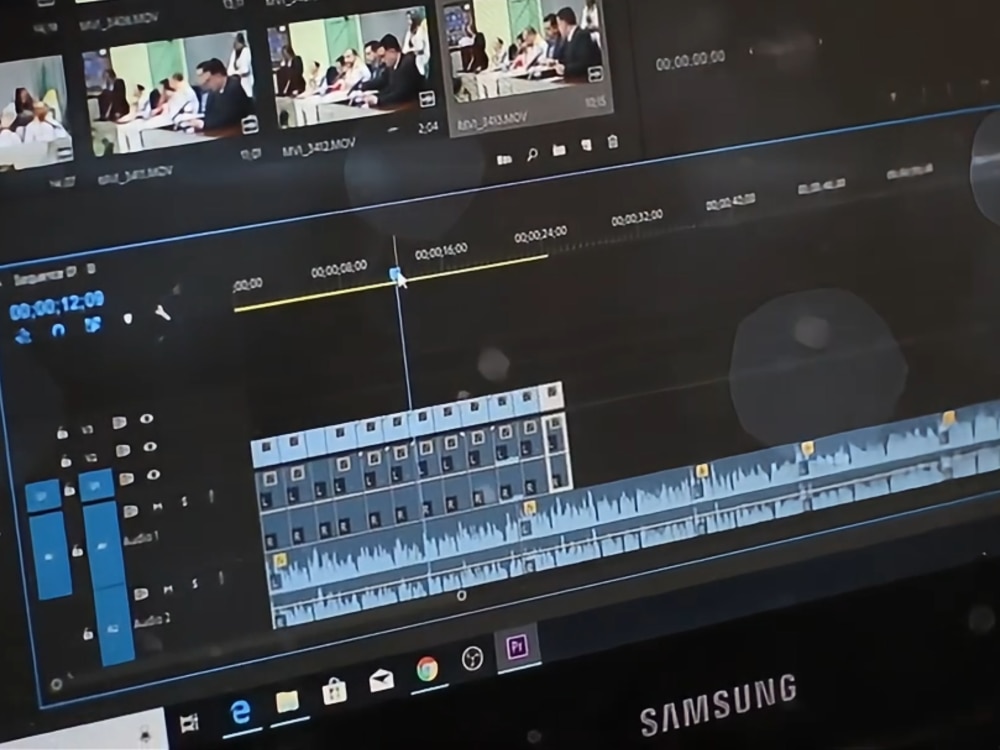Click source monitor timecode 00;00;00;00
Screen dimensions: 1000x750
click(690, 59)
